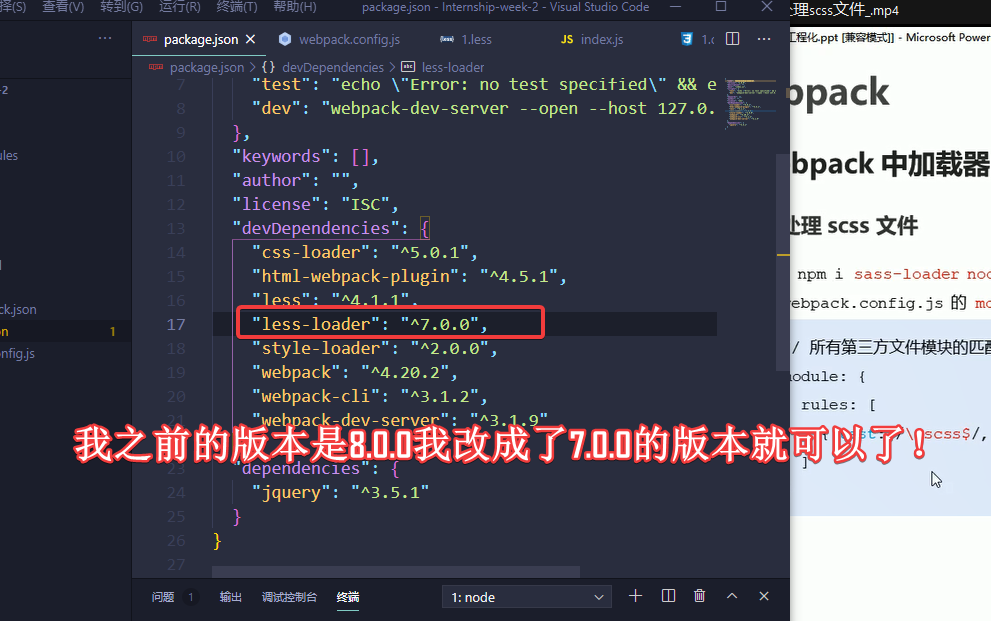Click package.json in the breadcrumb

[x=207, y=67]
